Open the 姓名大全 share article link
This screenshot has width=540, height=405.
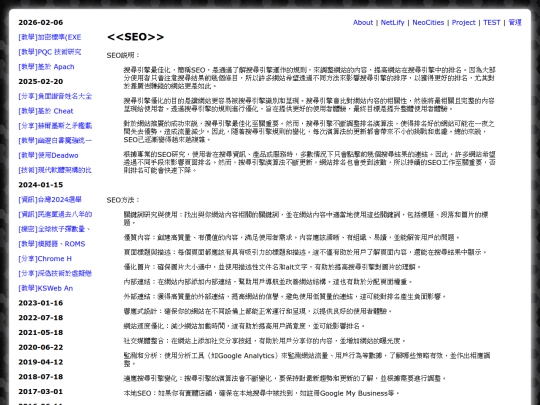pos(55,96)
